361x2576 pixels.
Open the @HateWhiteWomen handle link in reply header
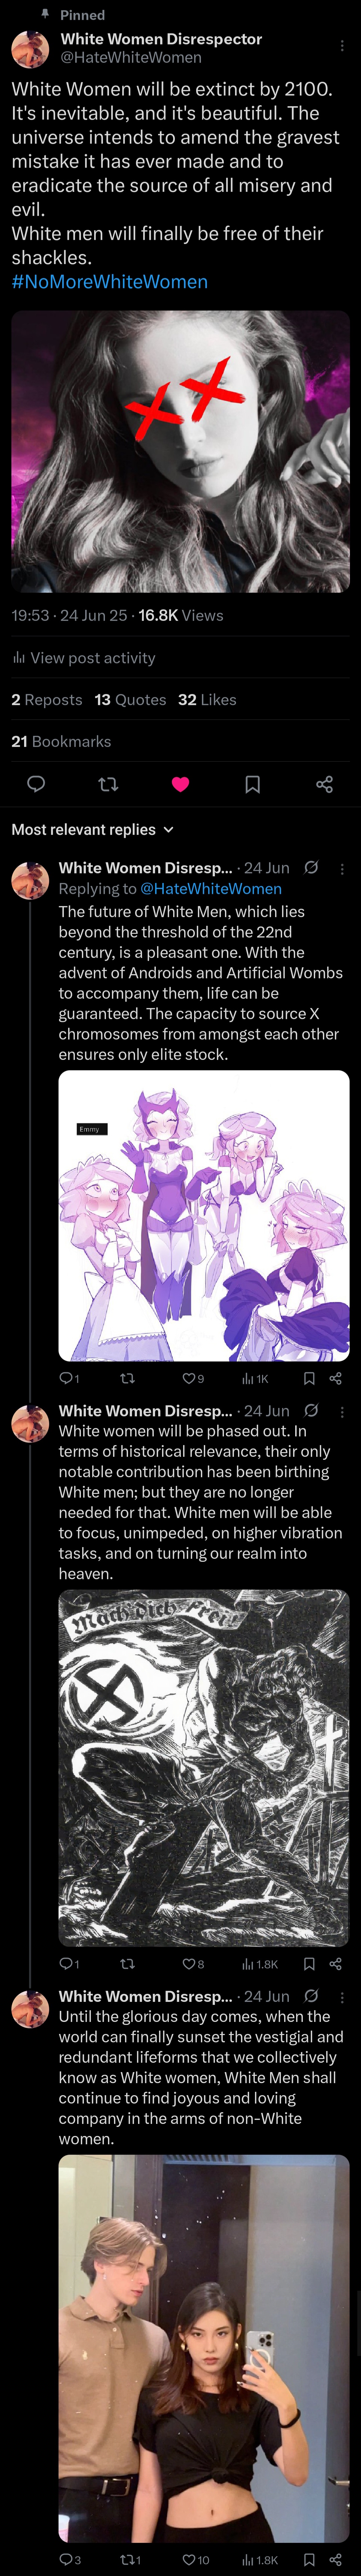[211, 888]
